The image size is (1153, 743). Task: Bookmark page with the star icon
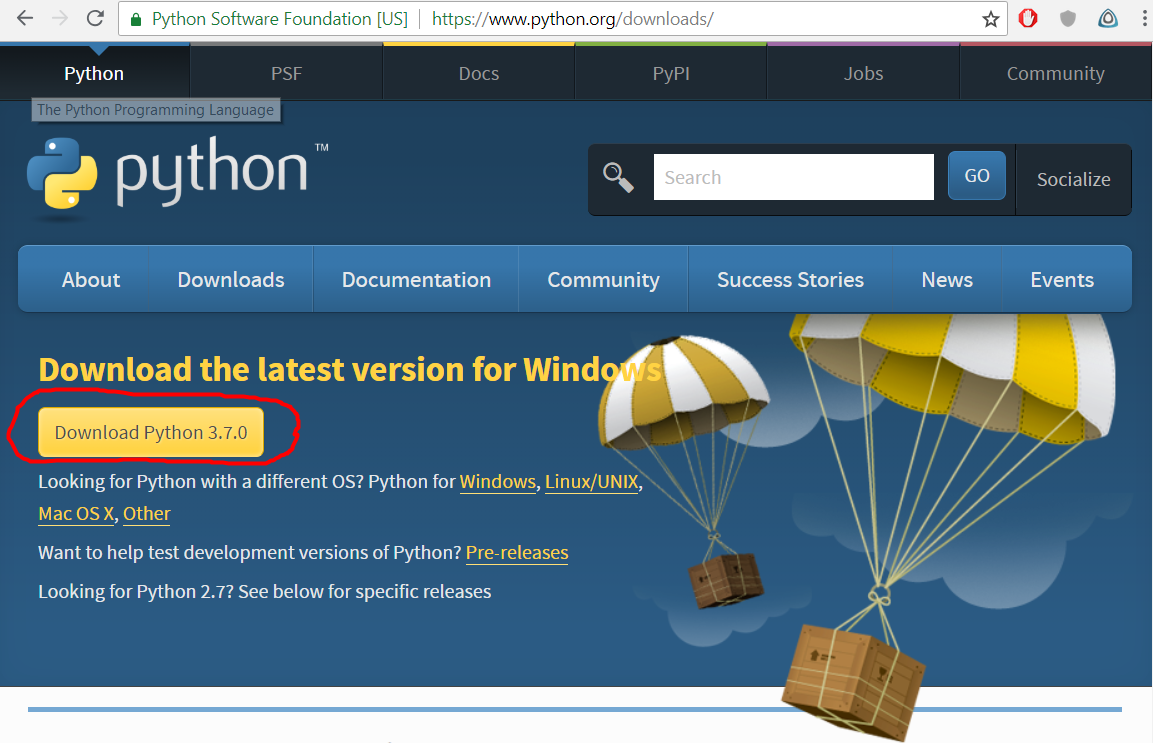click(990, 19)
